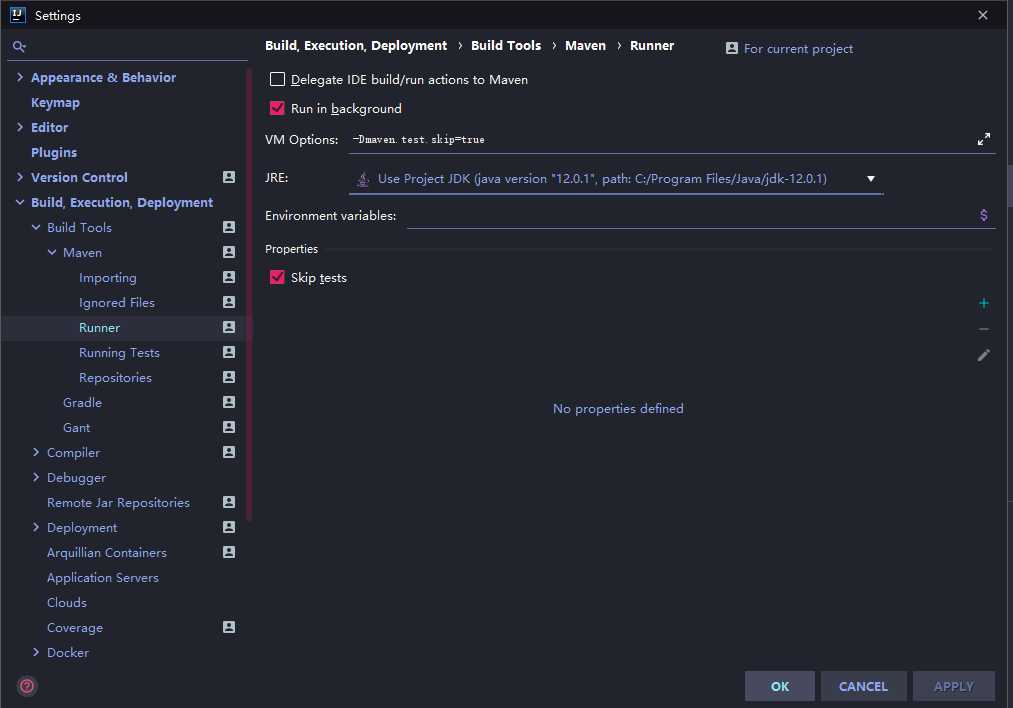Click project icon beside Build Tools
Viewport: 1013px width, 708px height.
pos(229,227)
